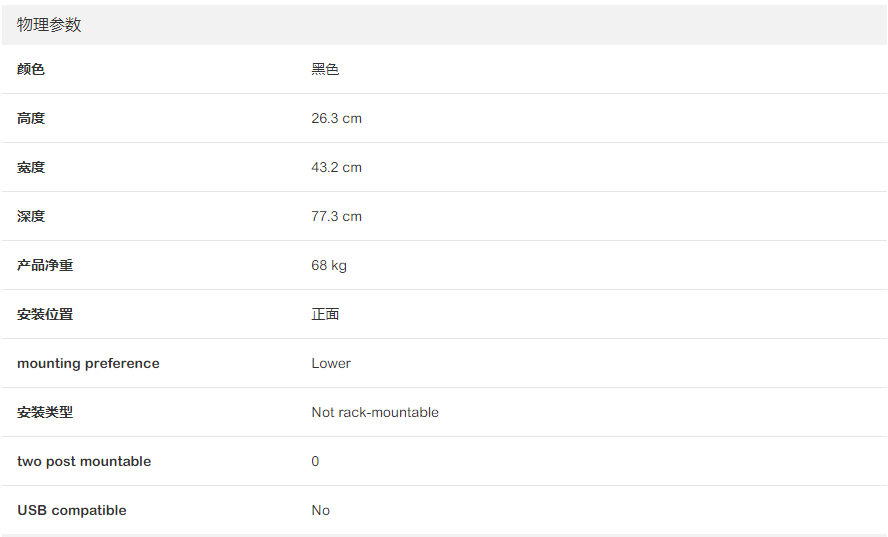Click the No value for USB compatible

(x=320, y=510)
